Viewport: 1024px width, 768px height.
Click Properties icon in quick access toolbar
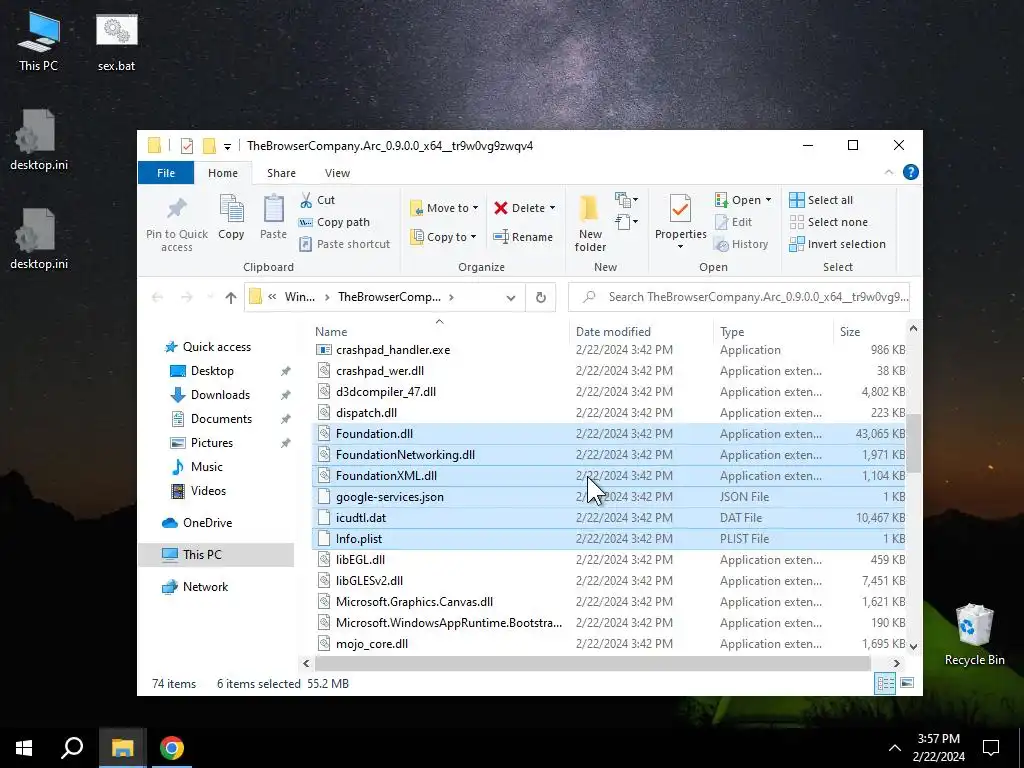click(187, 146)
